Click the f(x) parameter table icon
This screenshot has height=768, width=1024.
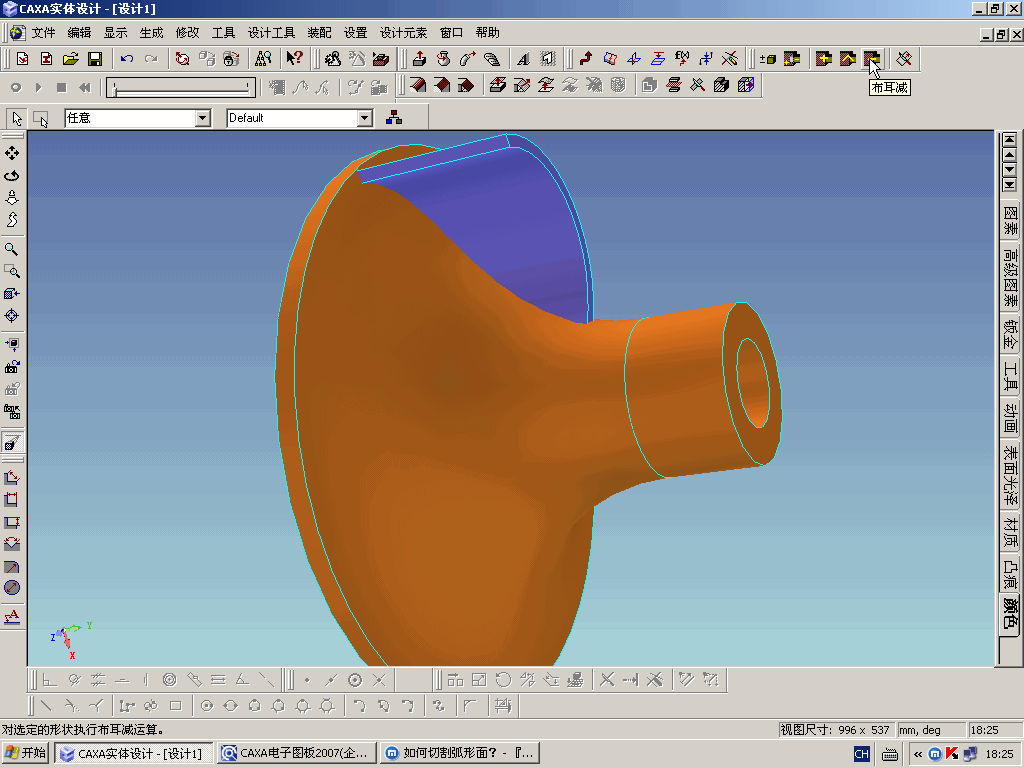coord(682,59)
